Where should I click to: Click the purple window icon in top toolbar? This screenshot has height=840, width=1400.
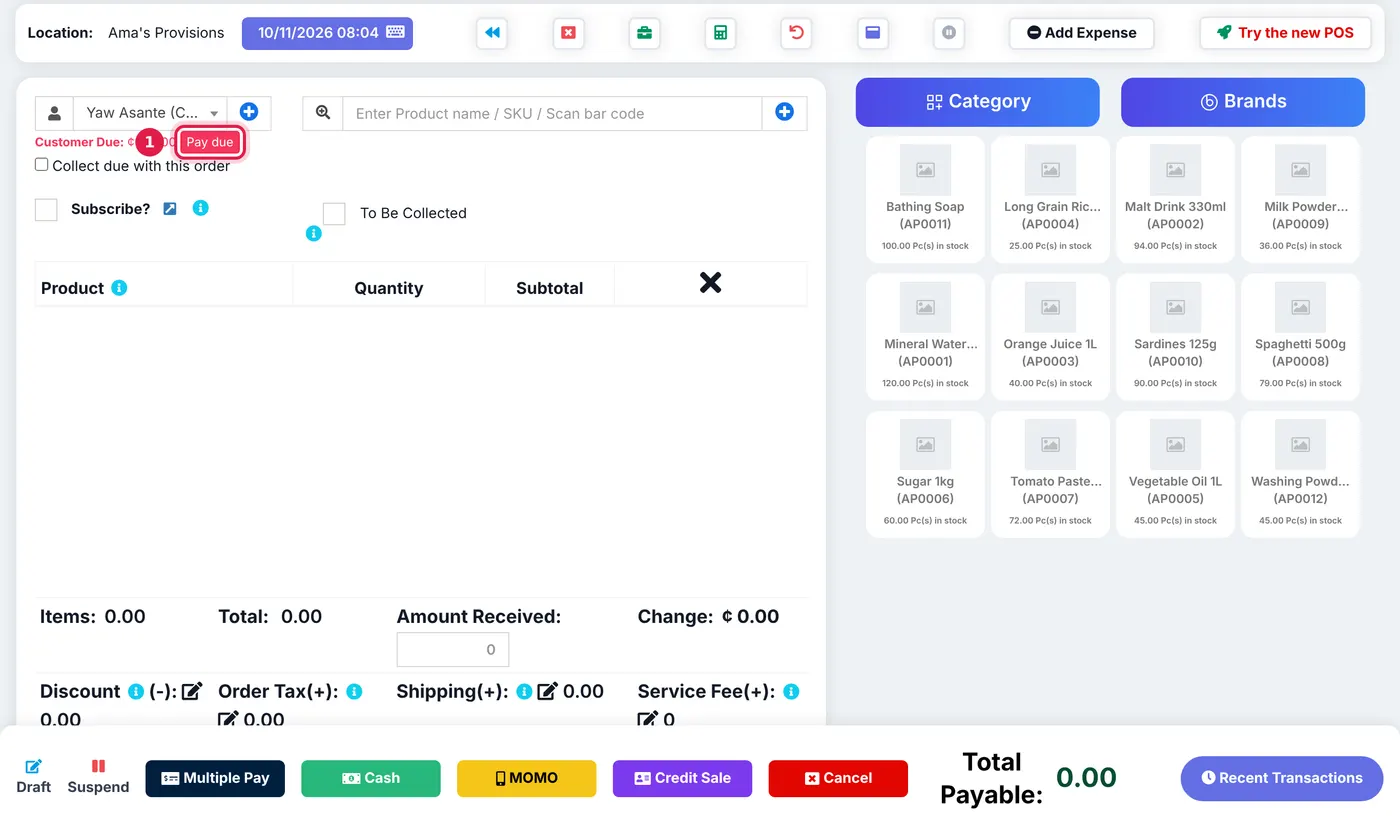pyautogui.click(x=872, y=33)
